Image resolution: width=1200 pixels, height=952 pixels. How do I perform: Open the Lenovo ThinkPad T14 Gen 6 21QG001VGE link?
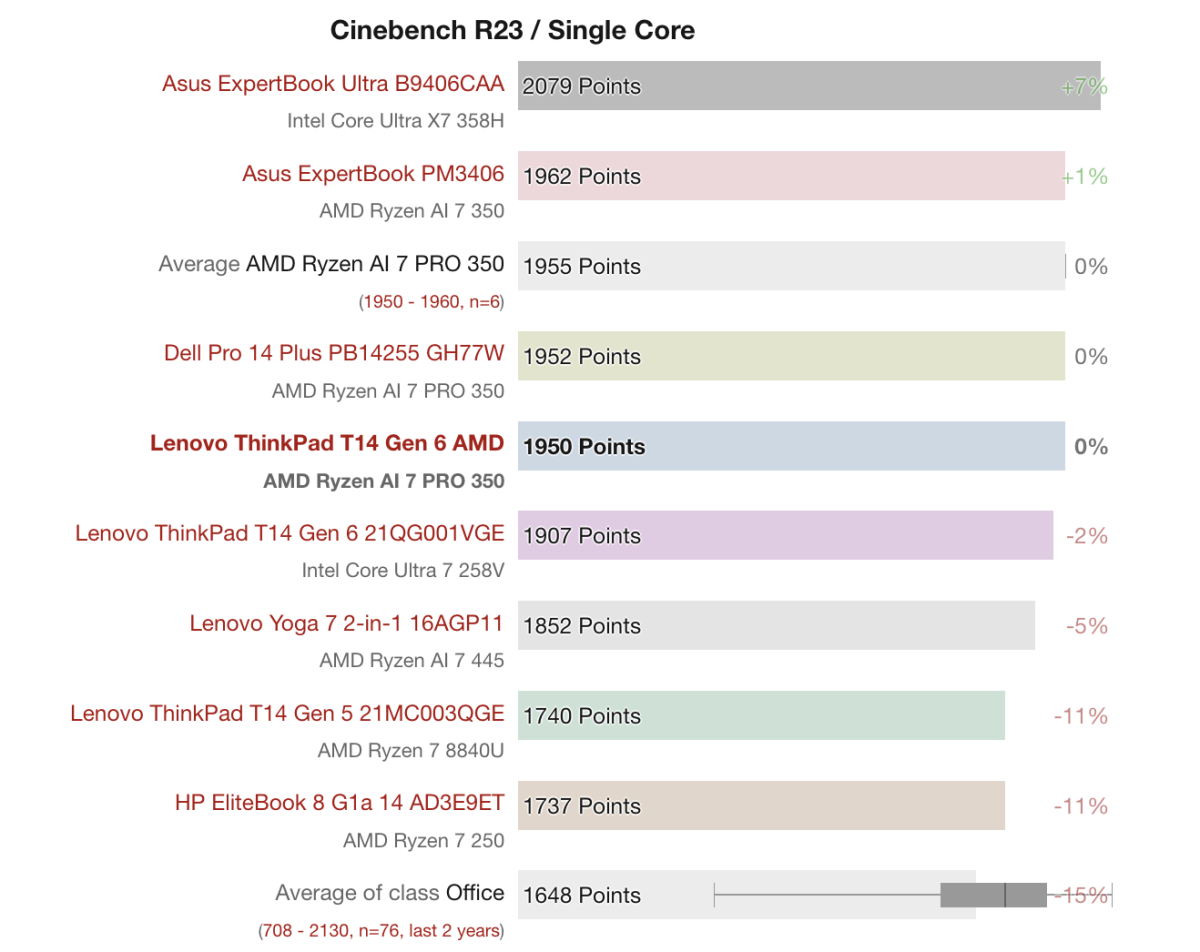[289, 534]
